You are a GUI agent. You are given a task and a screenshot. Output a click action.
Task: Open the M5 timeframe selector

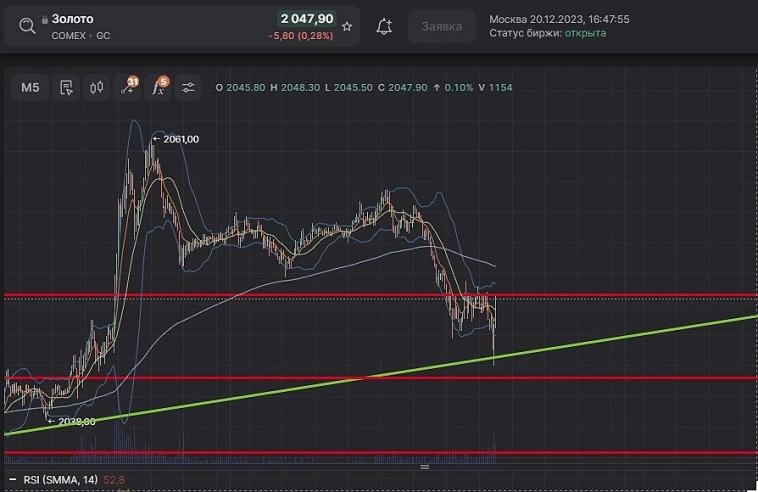pos(30,88)
